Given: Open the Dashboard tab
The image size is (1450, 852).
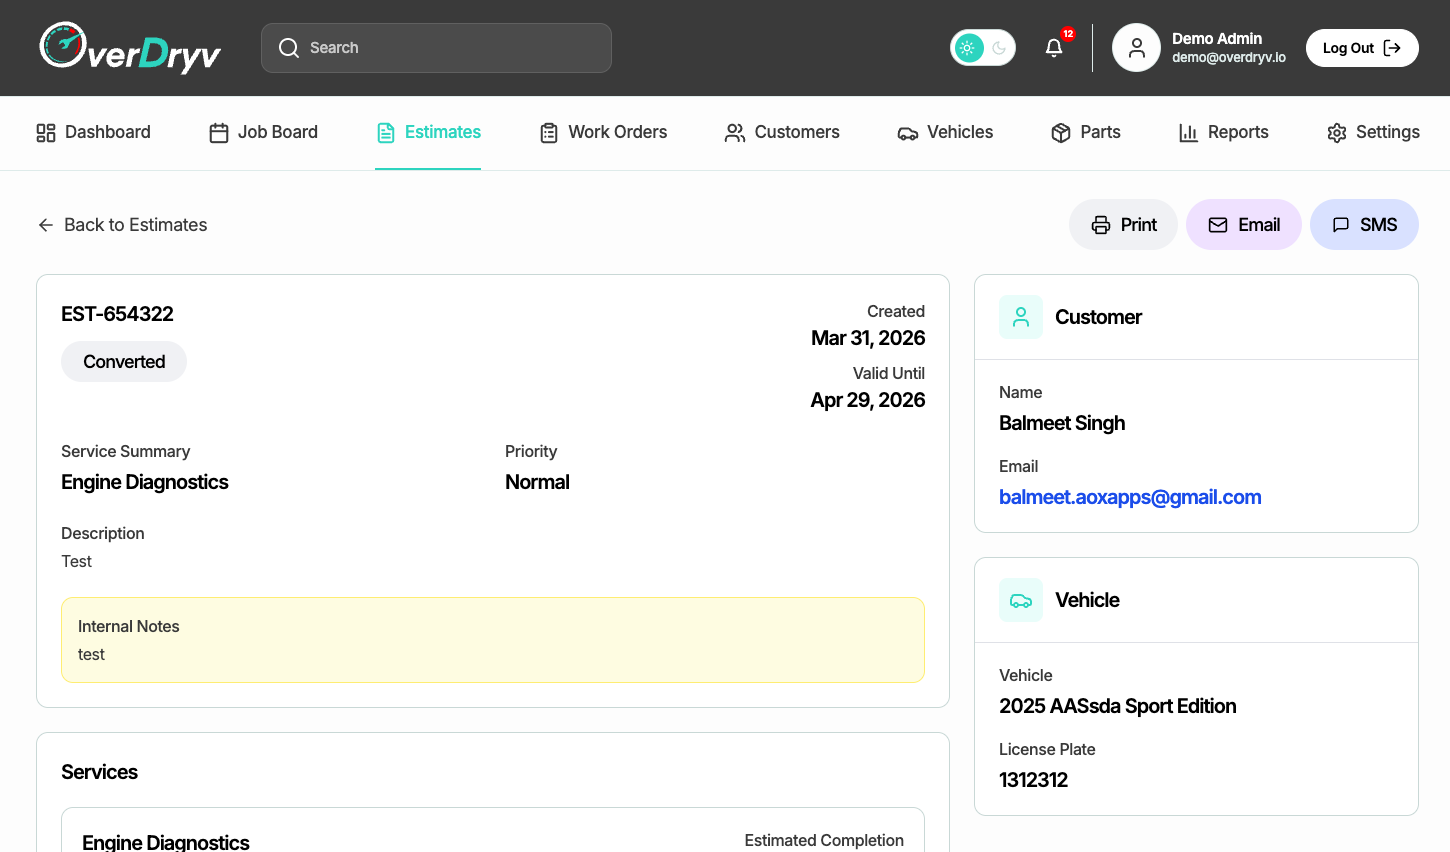Looking at the screenshot, I should pos(93,132).
